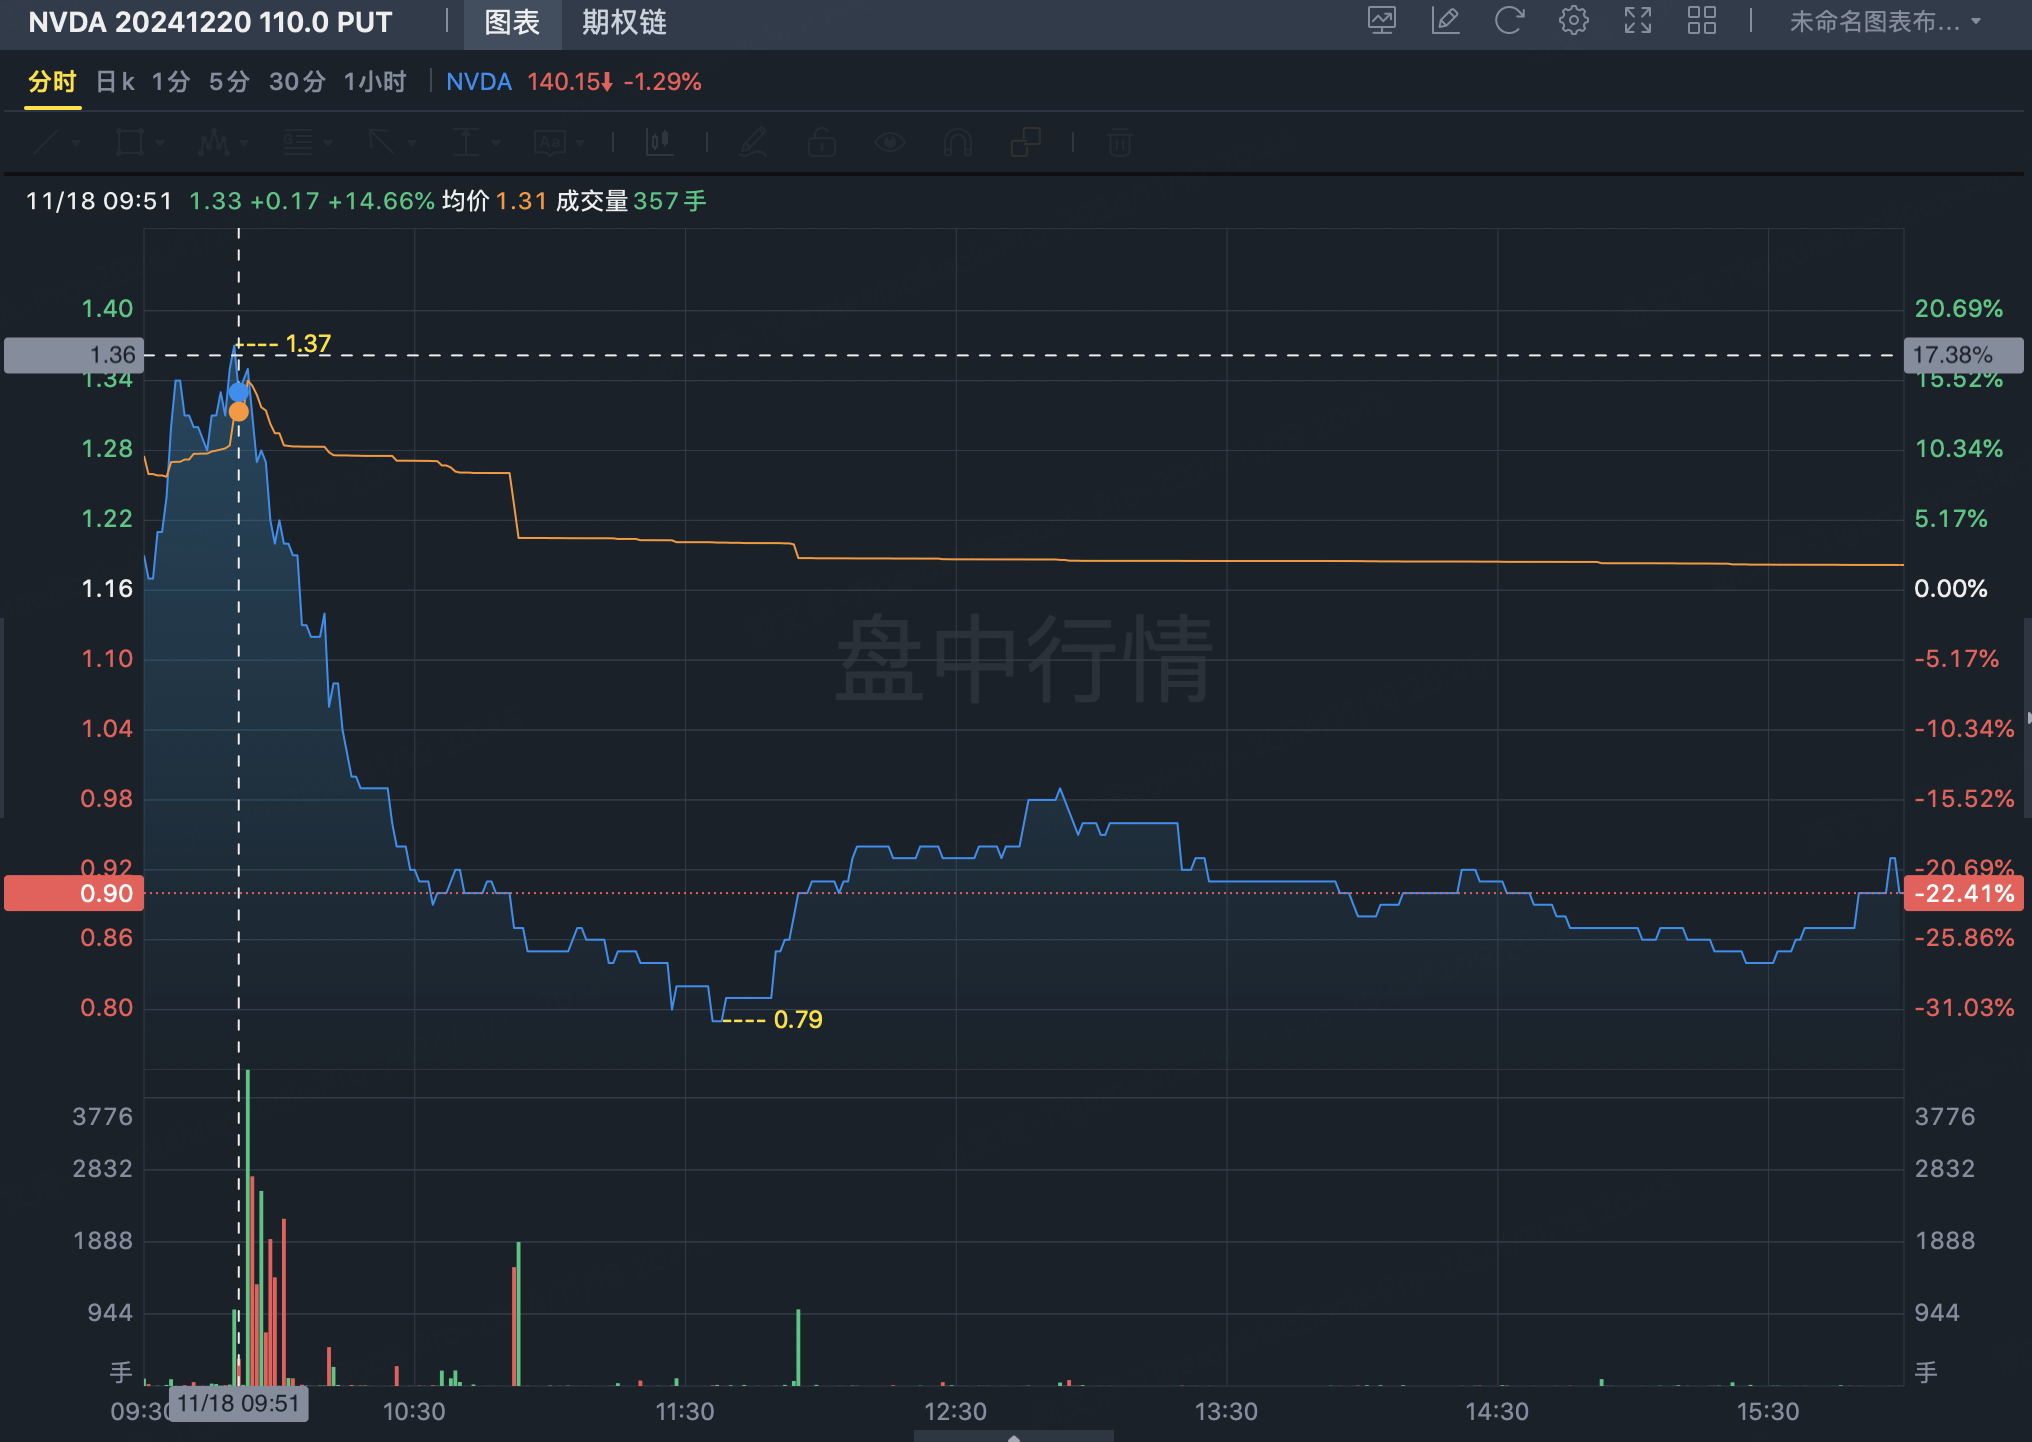2032x1442 pixels.
Task: Toggle the magnet snap mode icon
Action: coord(957,143)
